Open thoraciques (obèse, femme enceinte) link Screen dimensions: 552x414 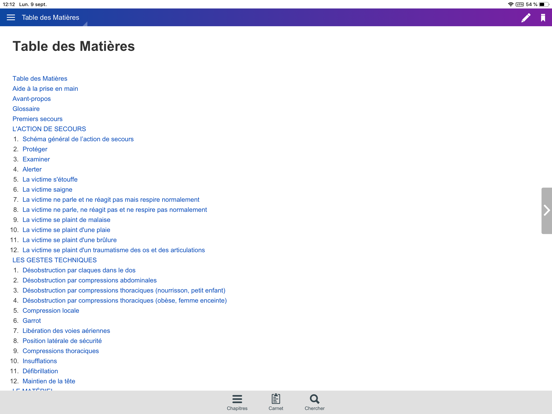point(125,301)
